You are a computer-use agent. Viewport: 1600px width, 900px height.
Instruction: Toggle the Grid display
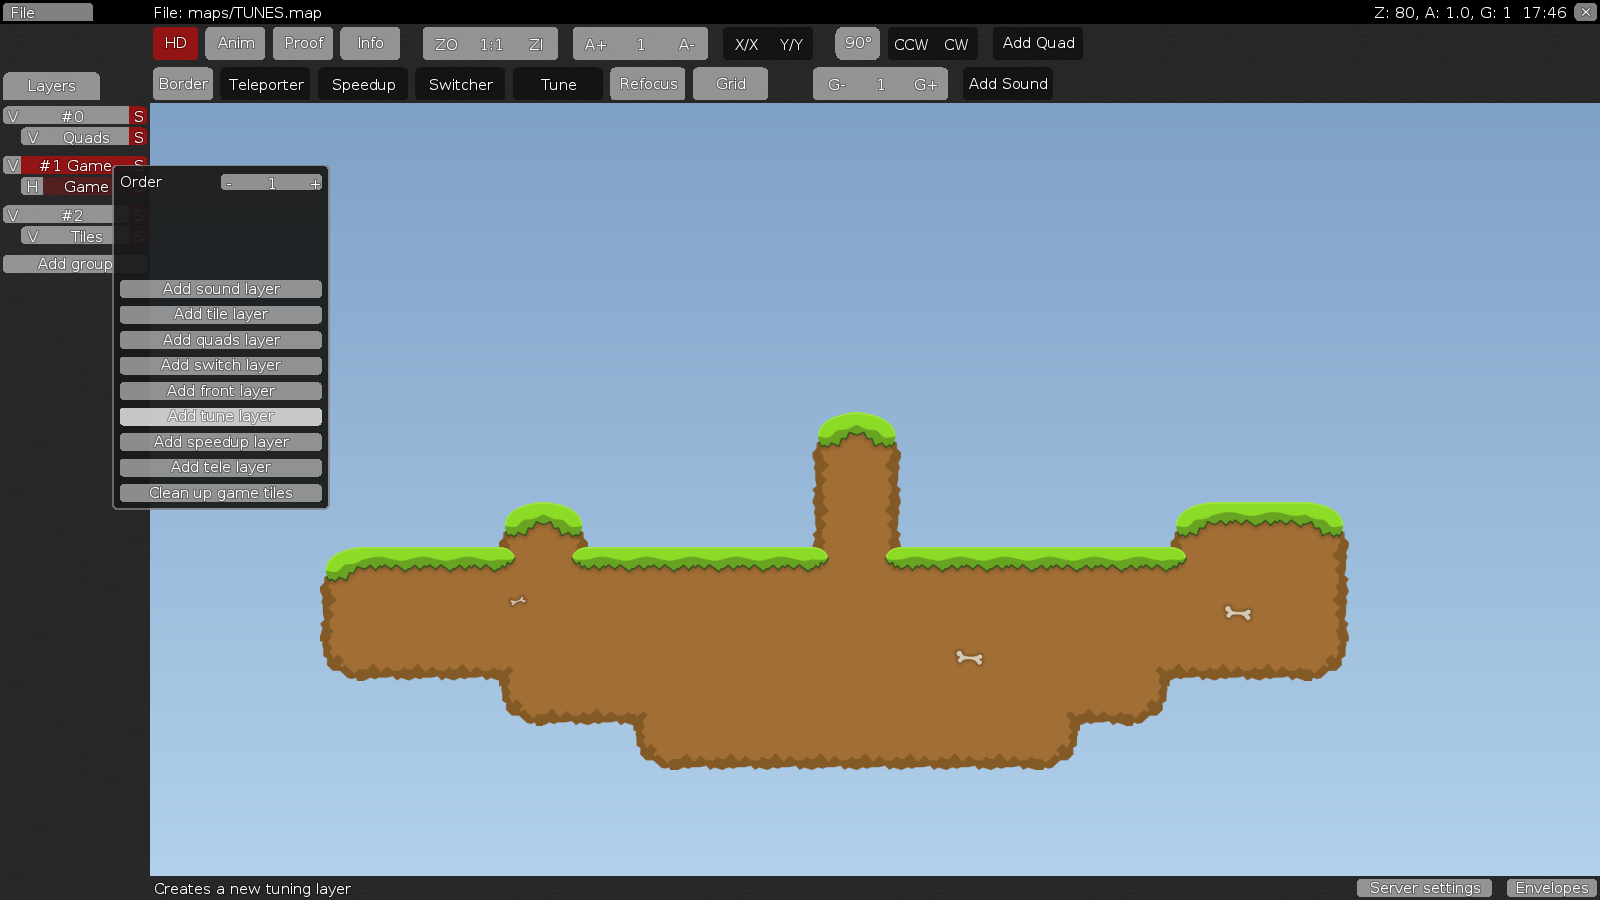tap(730, 84)
